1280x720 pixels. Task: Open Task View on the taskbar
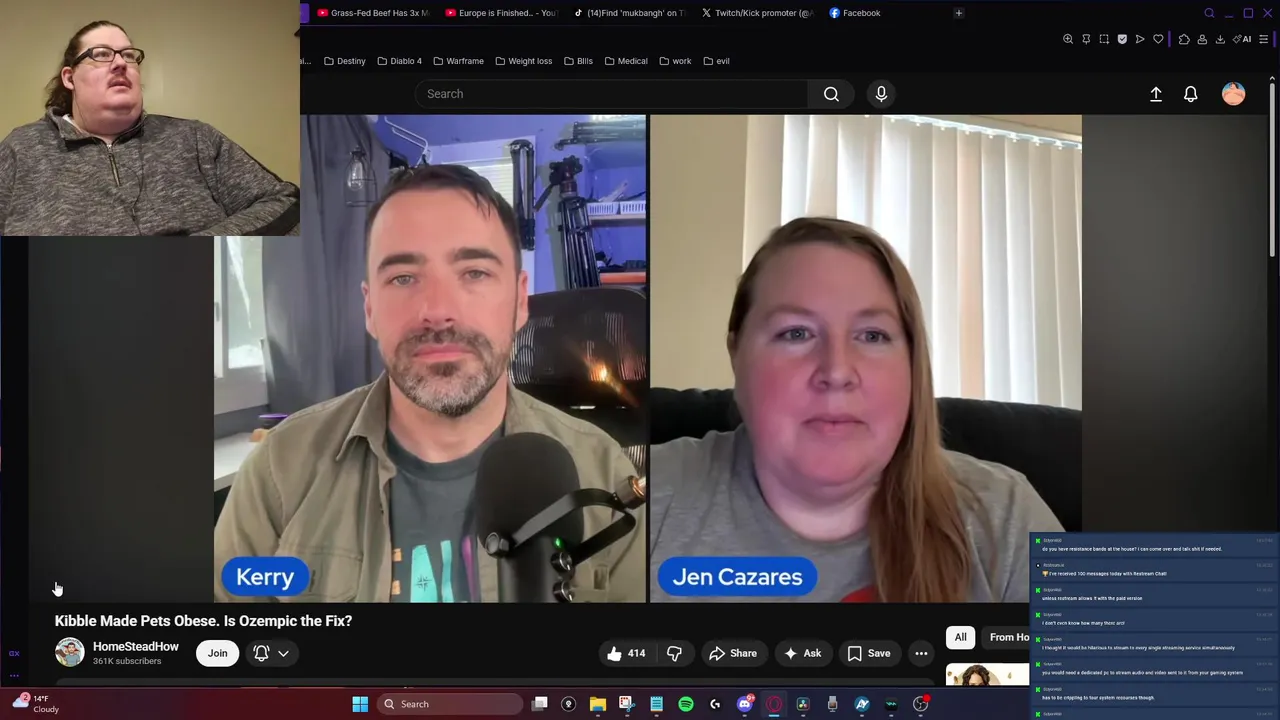pyautogui.click(x=540, y=704)
